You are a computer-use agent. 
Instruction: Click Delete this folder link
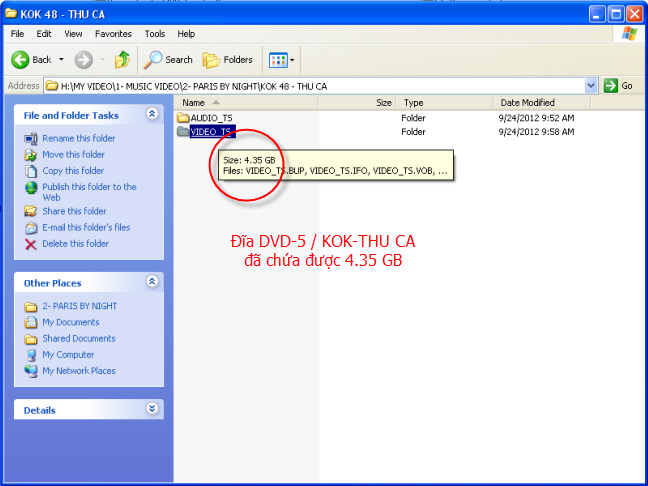click(x=76, y=244)
